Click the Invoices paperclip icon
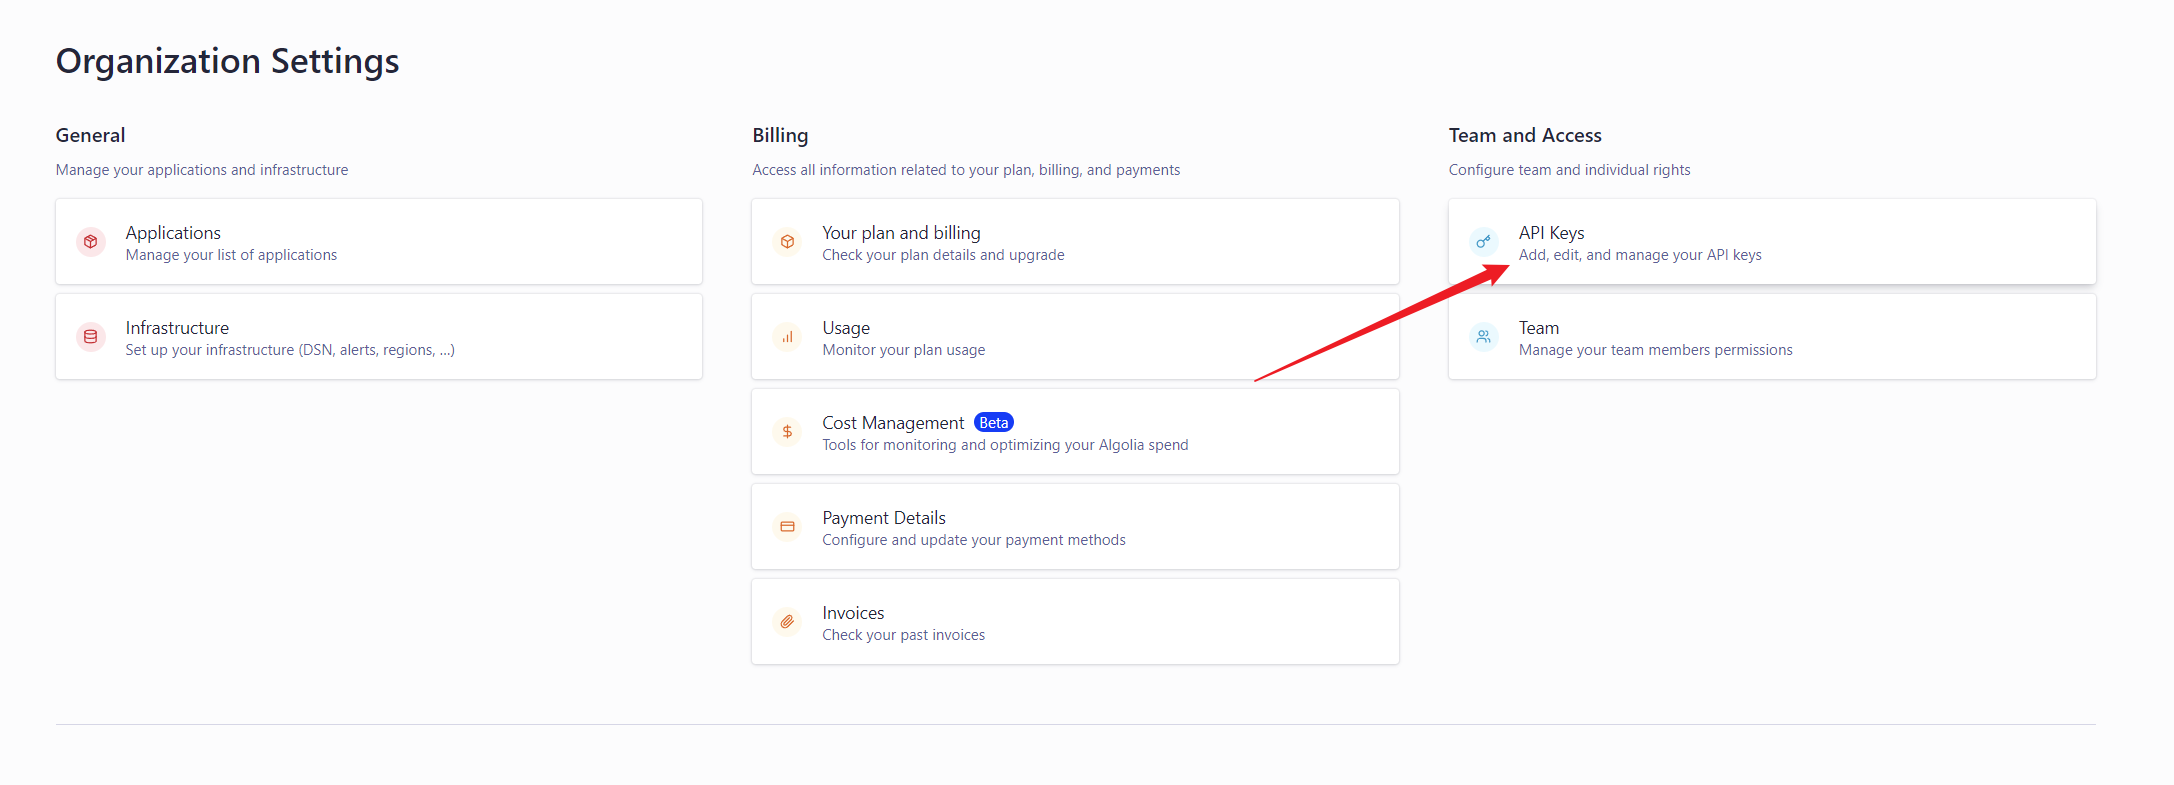The width and height of the screenshot is (2174, 785). click(x=787, y=622)
